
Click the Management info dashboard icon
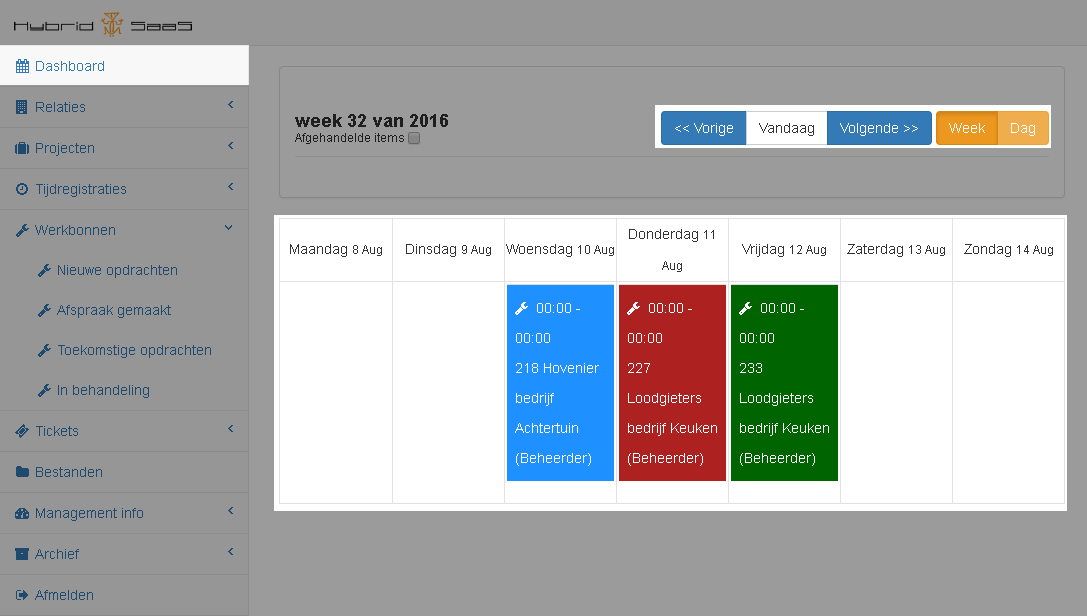click(22, 513)
